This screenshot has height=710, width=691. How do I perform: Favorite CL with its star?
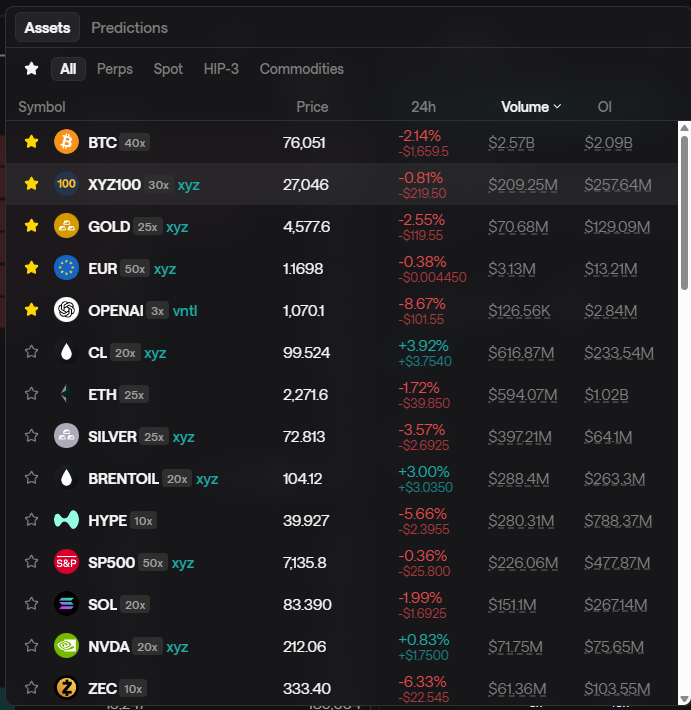31,352
